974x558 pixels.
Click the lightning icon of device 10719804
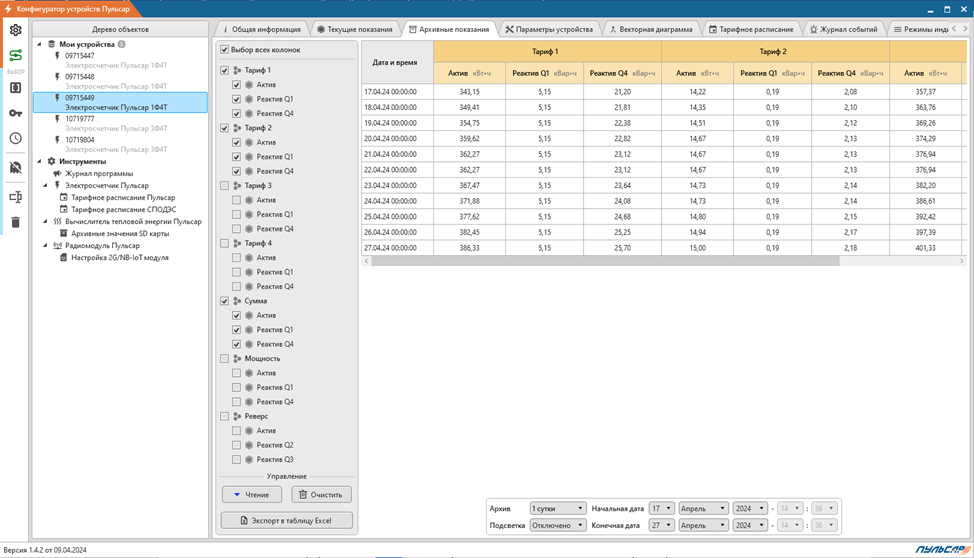57,140
